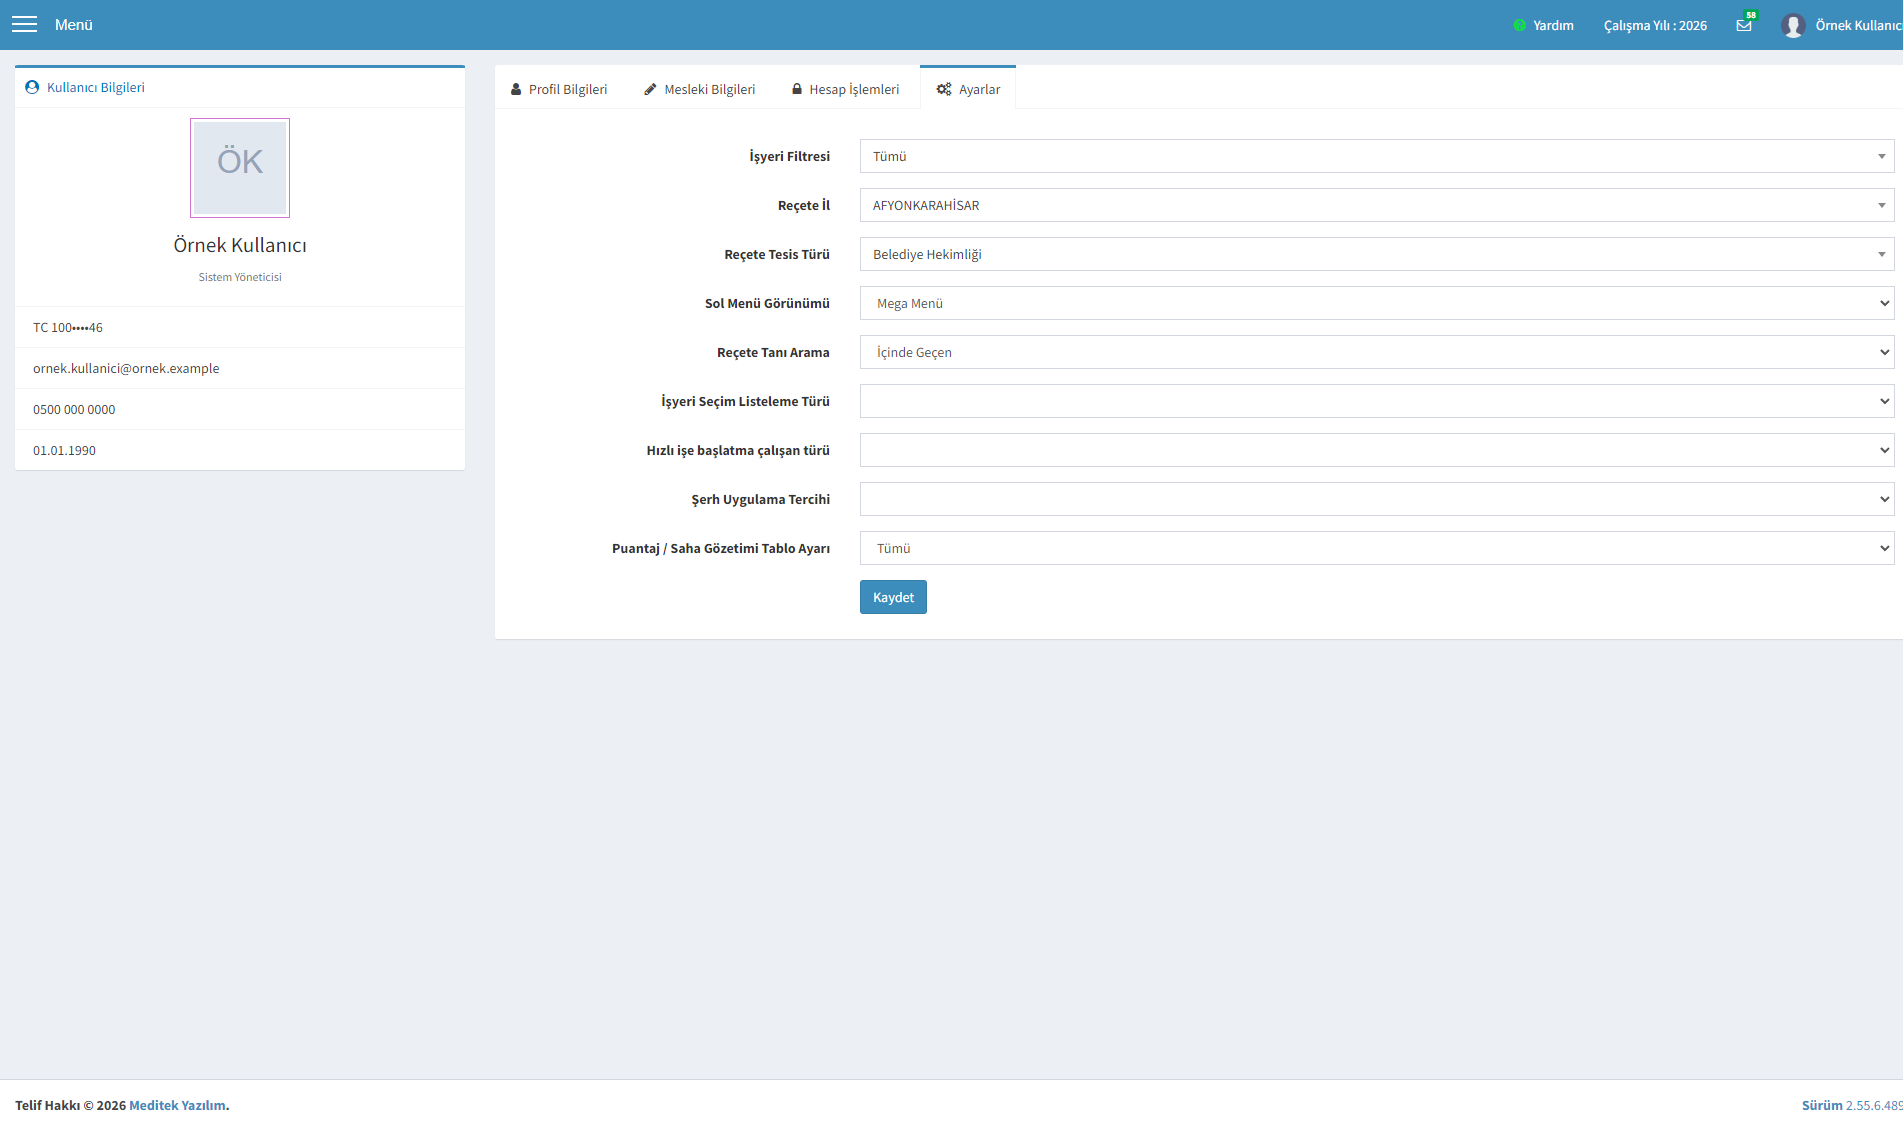The image size is (1903, 1130).
Task: Click the lock icon on Hesap İşlemleri
Action: tap(797, 89)
